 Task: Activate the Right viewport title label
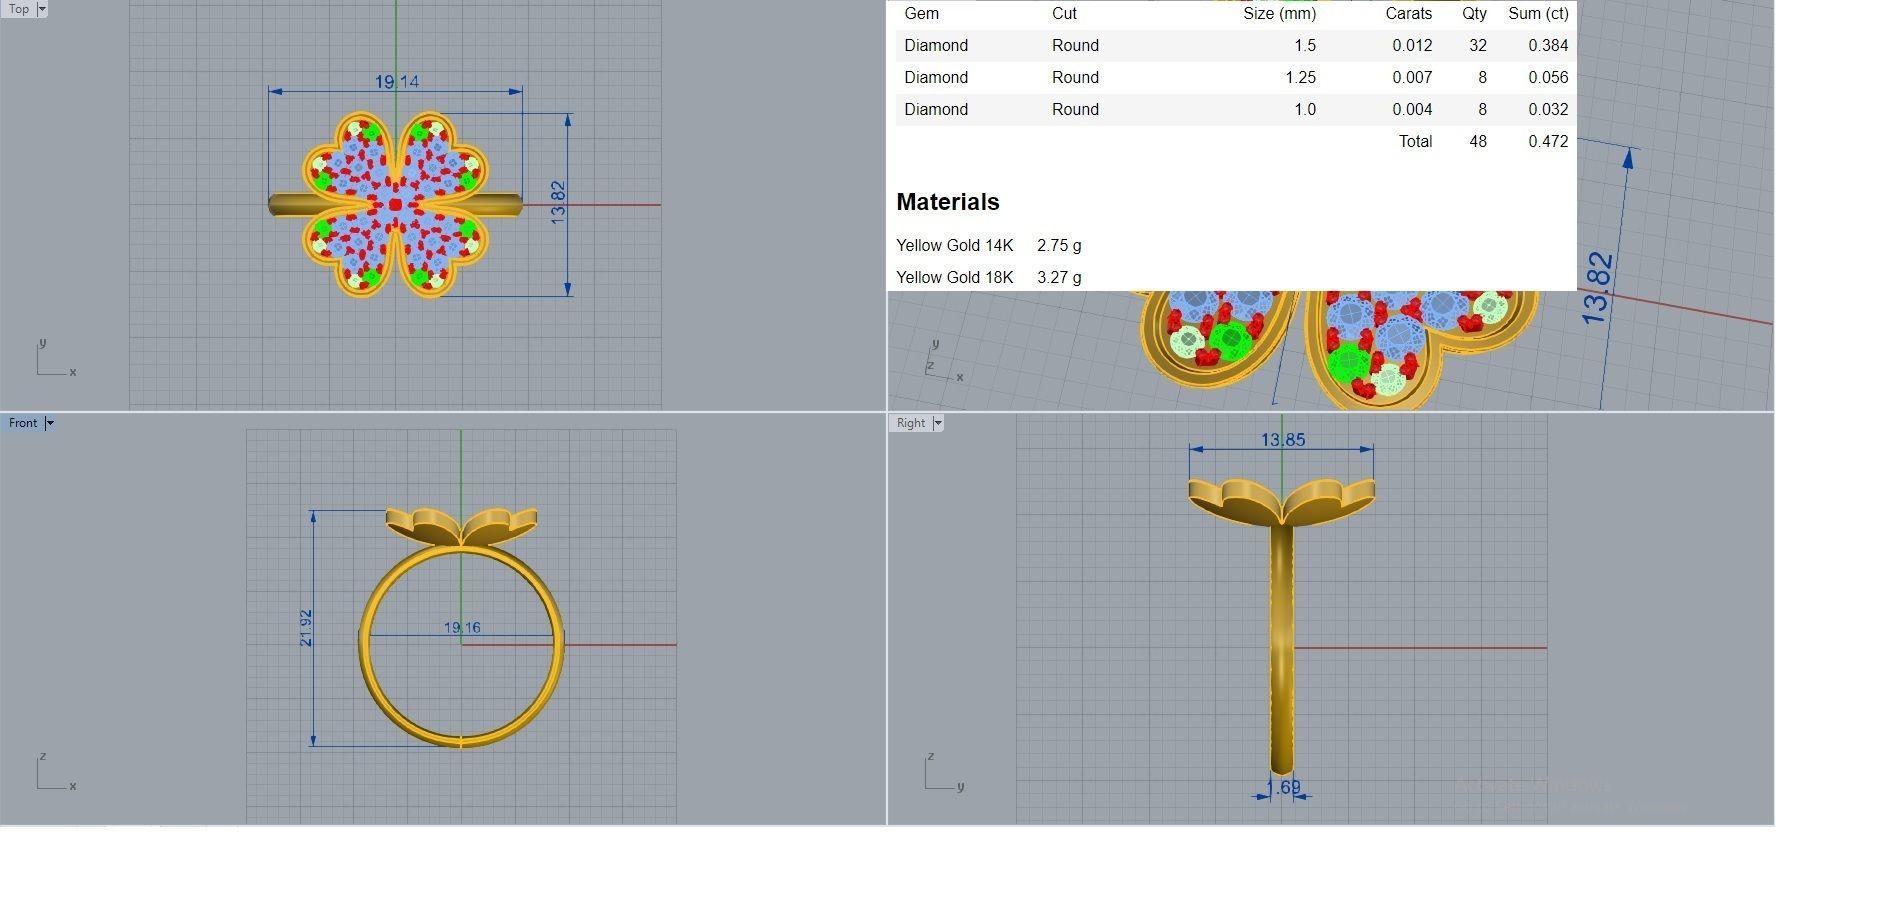point(911,423)
